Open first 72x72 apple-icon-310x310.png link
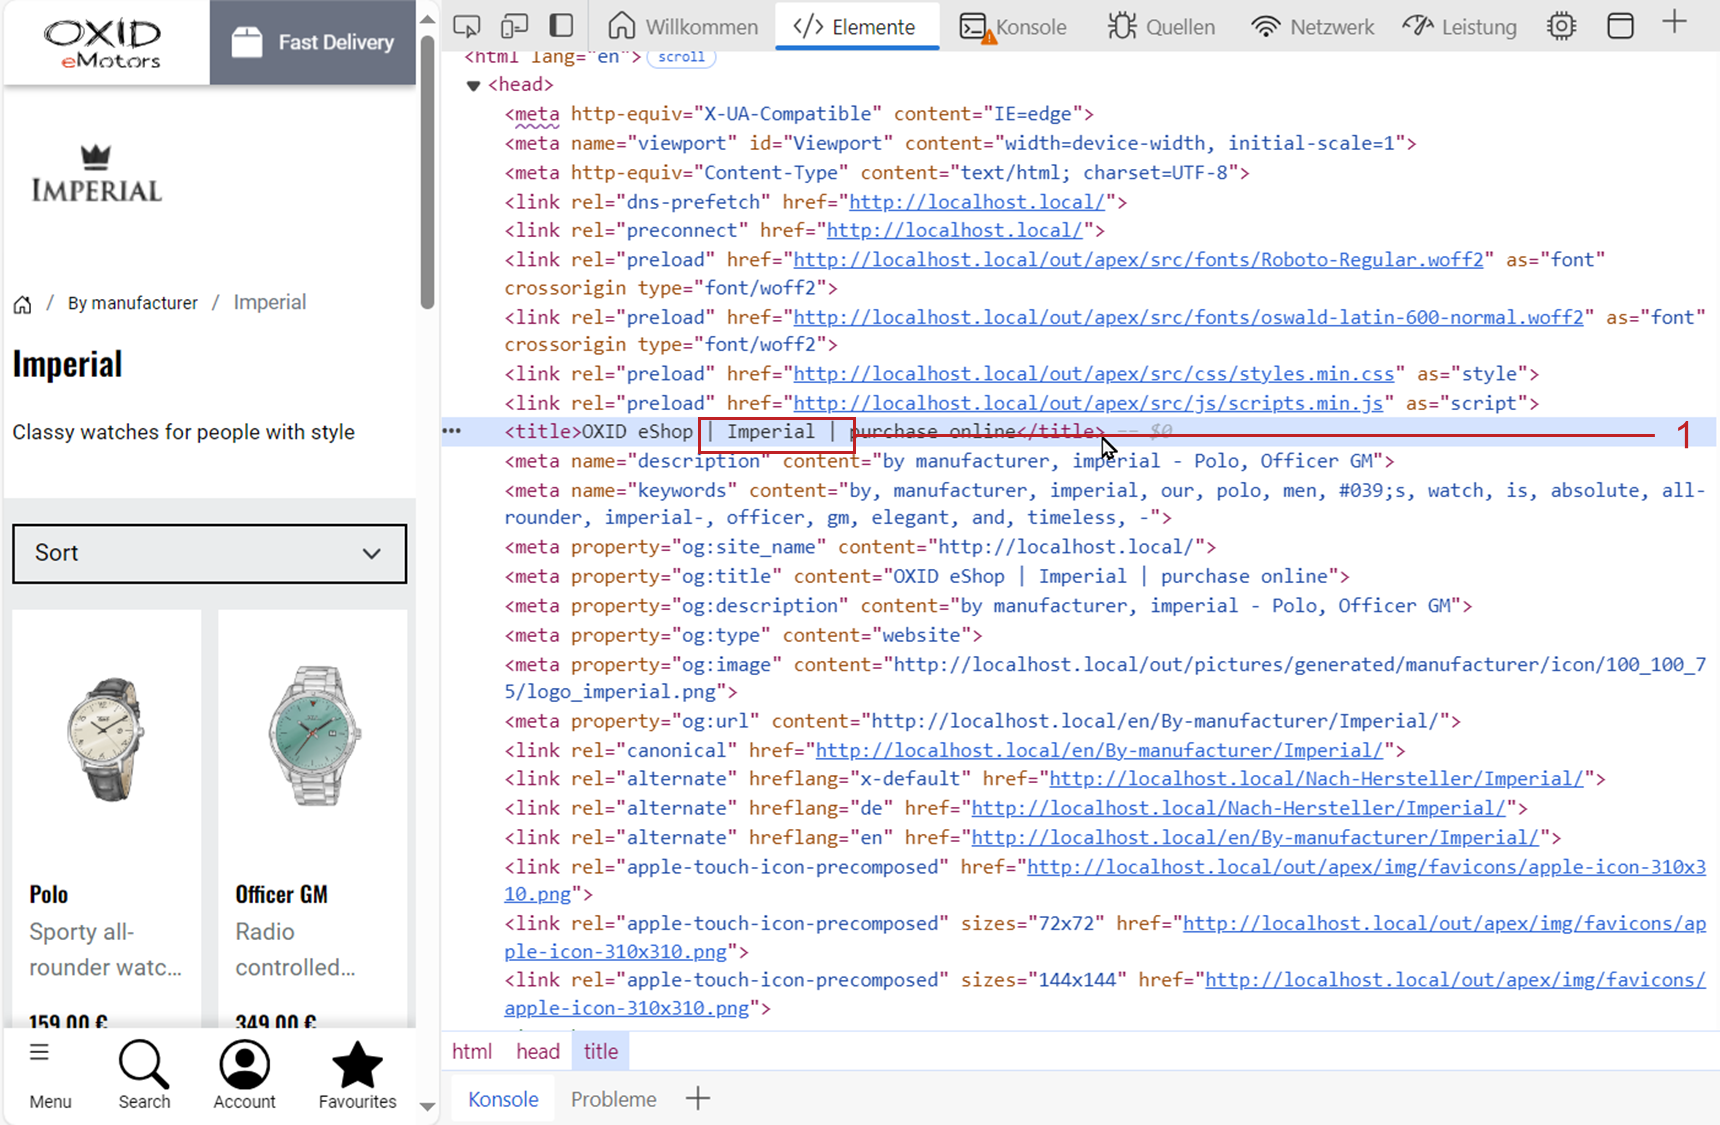This screenshot has width=1720, height=1125. click(1105, 937)
